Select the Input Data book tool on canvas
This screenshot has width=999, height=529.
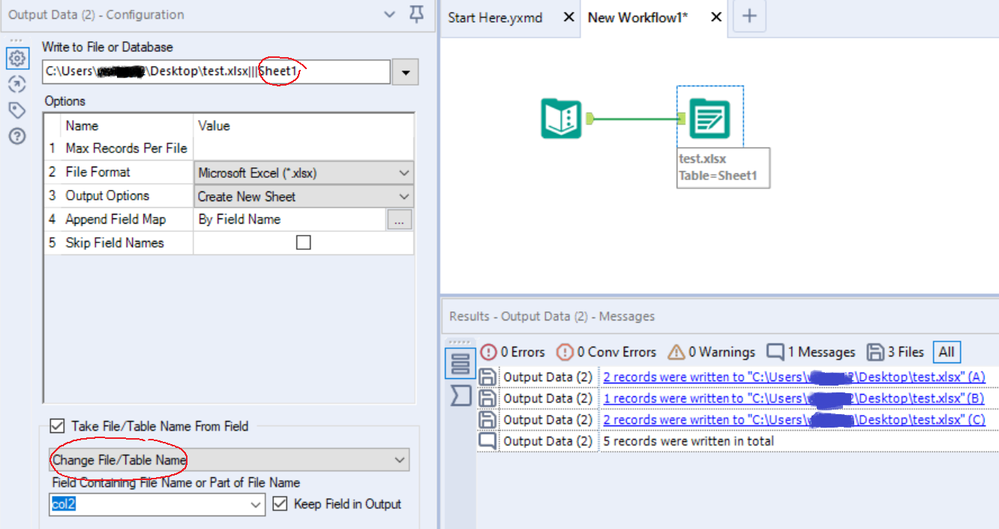point(561,119)
